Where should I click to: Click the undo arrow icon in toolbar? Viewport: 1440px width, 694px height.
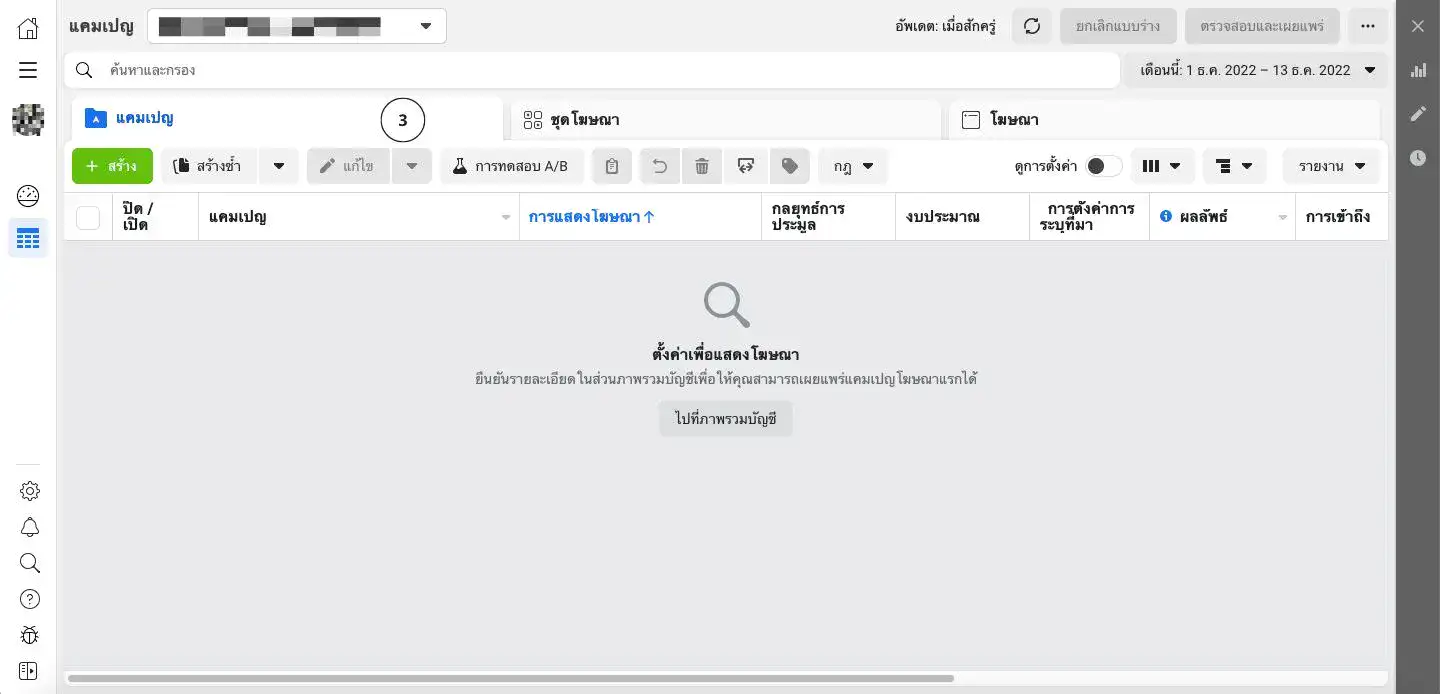[x=660, y=166]
